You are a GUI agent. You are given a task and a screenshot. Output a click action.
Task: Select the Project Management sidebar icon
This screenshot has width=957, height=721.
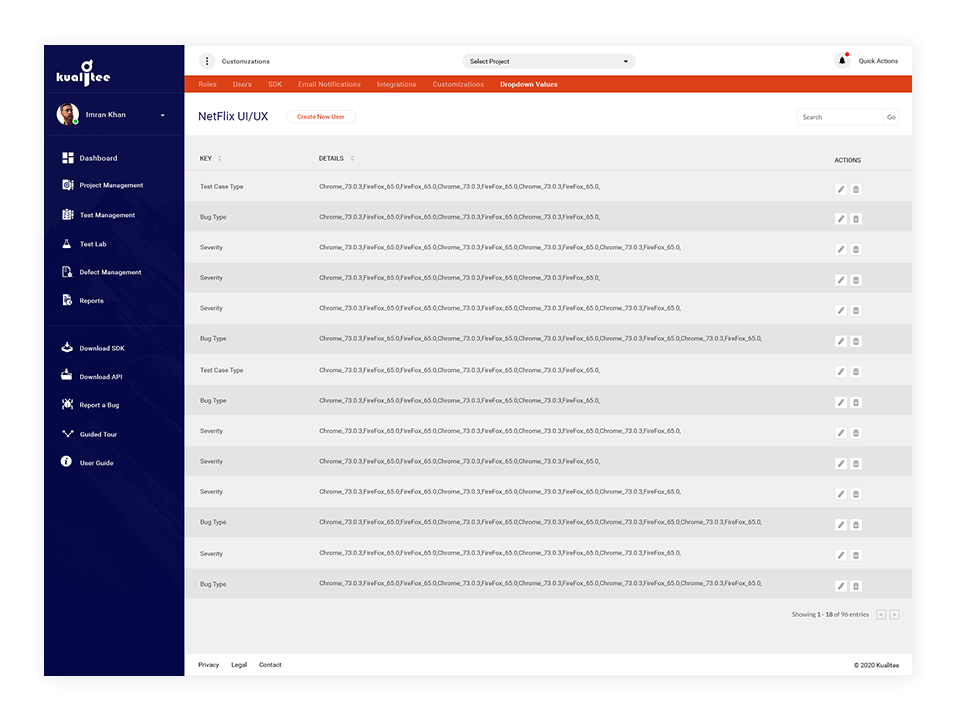[66, 185]
